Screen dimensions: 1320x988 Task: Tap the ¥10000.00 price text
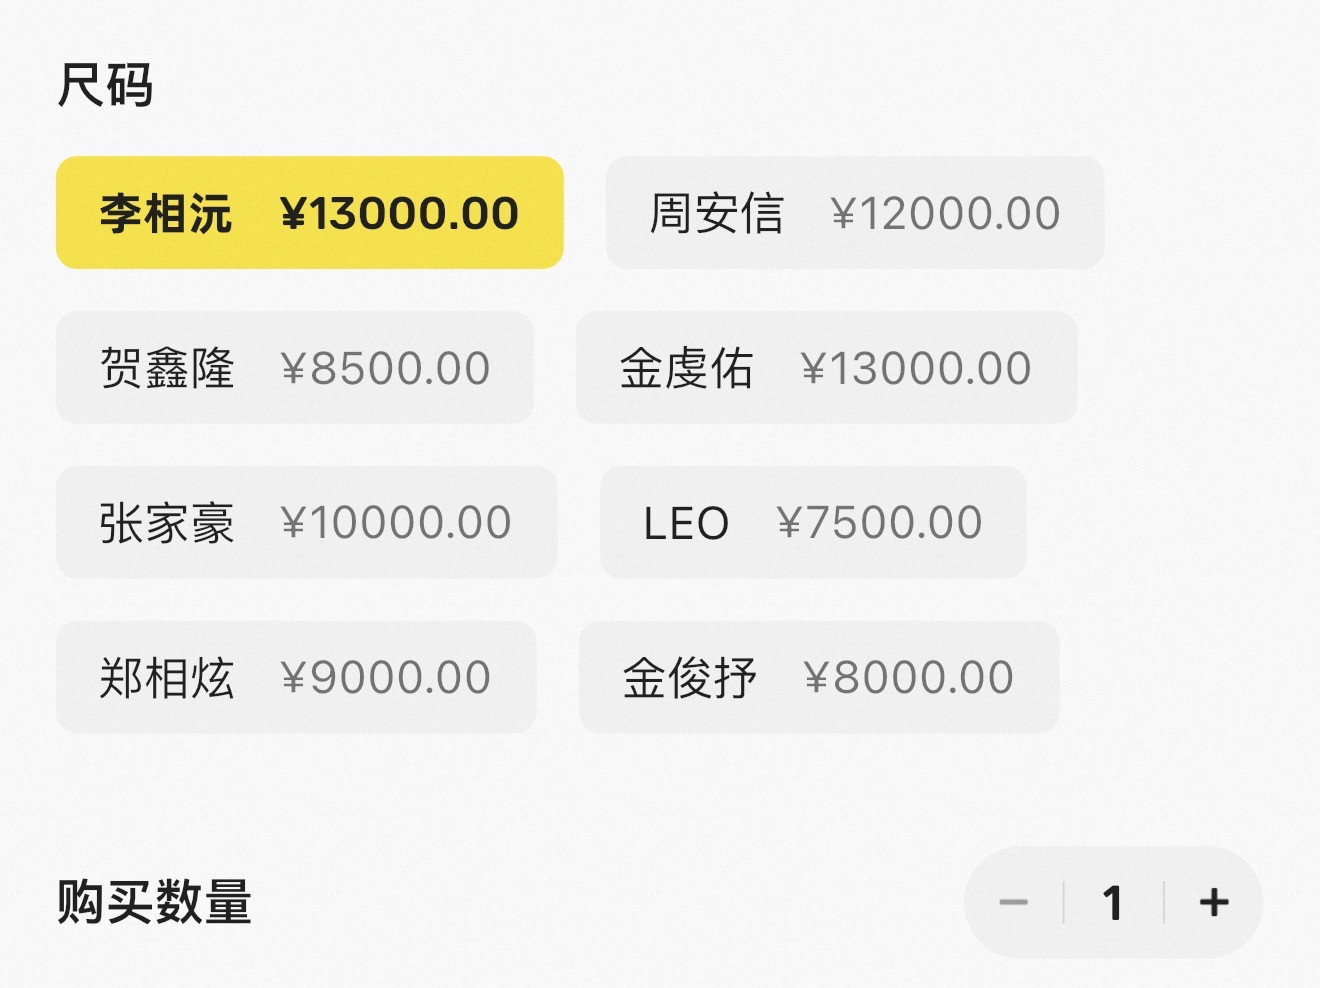[397, 523]
